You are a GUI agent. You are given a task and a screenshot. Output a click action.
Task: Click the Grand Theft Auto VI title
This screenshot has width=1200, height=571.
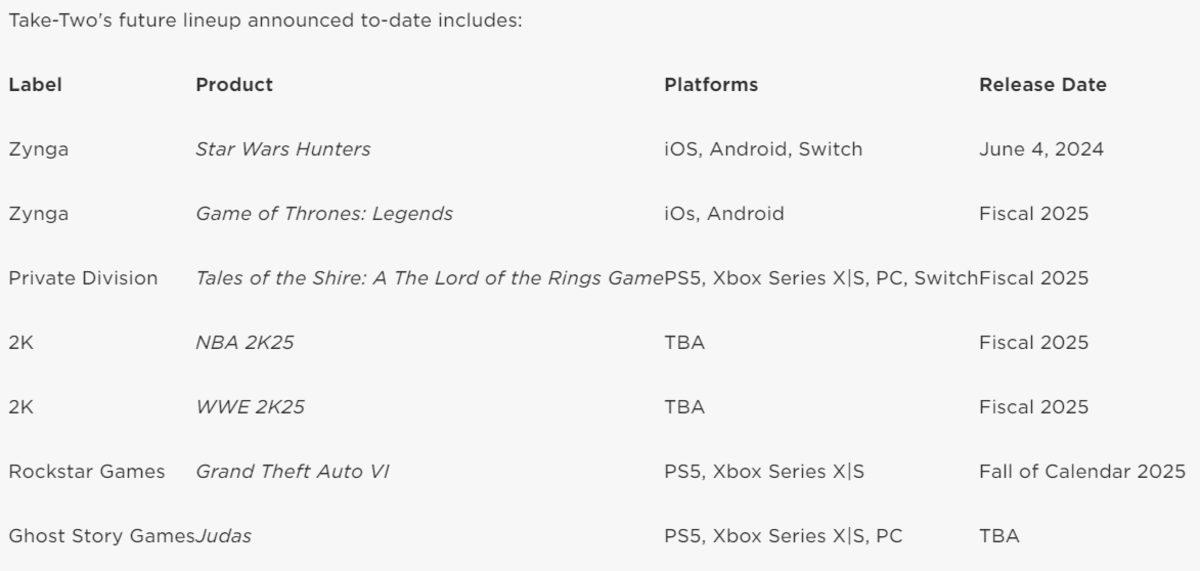coord(292,471)
